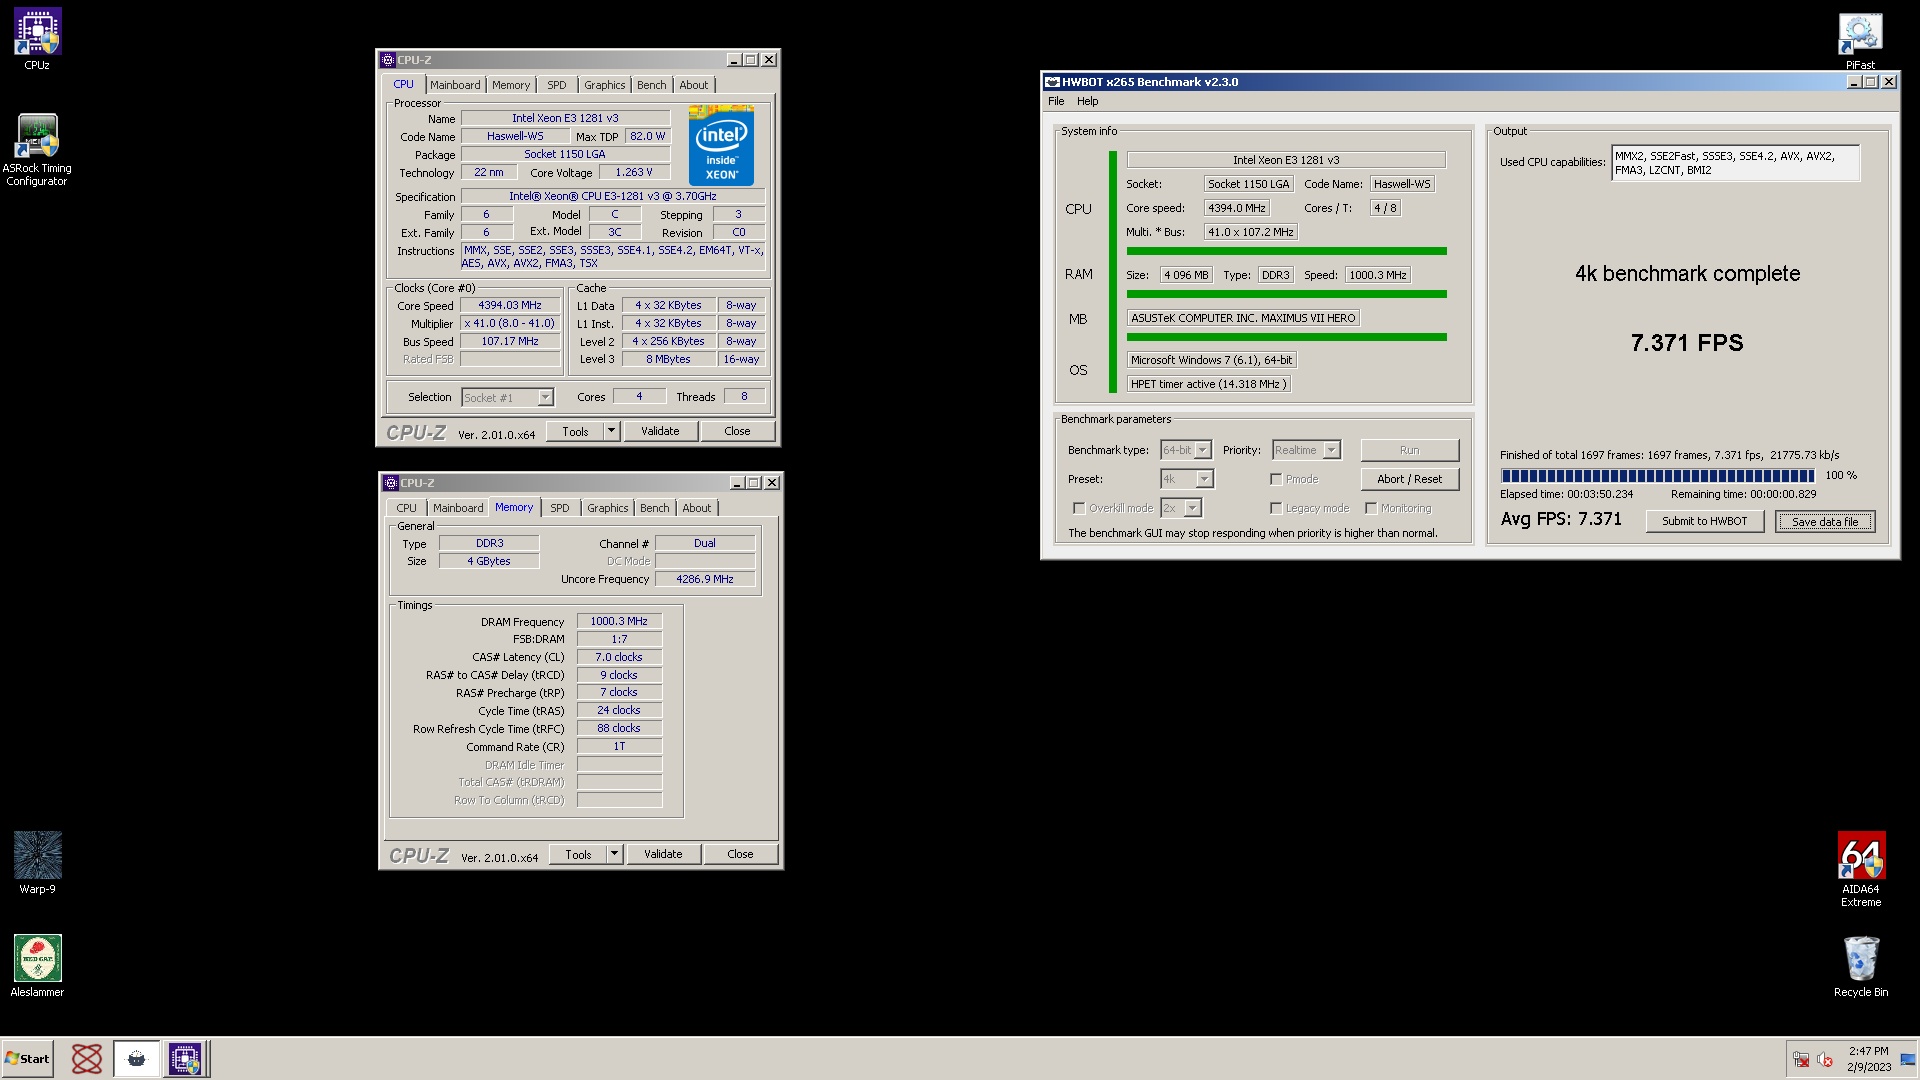Viewport: 1920px width, 1080px height.
Task: Activate CPU-Z taskbar button
Action: (x=185, y=1059)
